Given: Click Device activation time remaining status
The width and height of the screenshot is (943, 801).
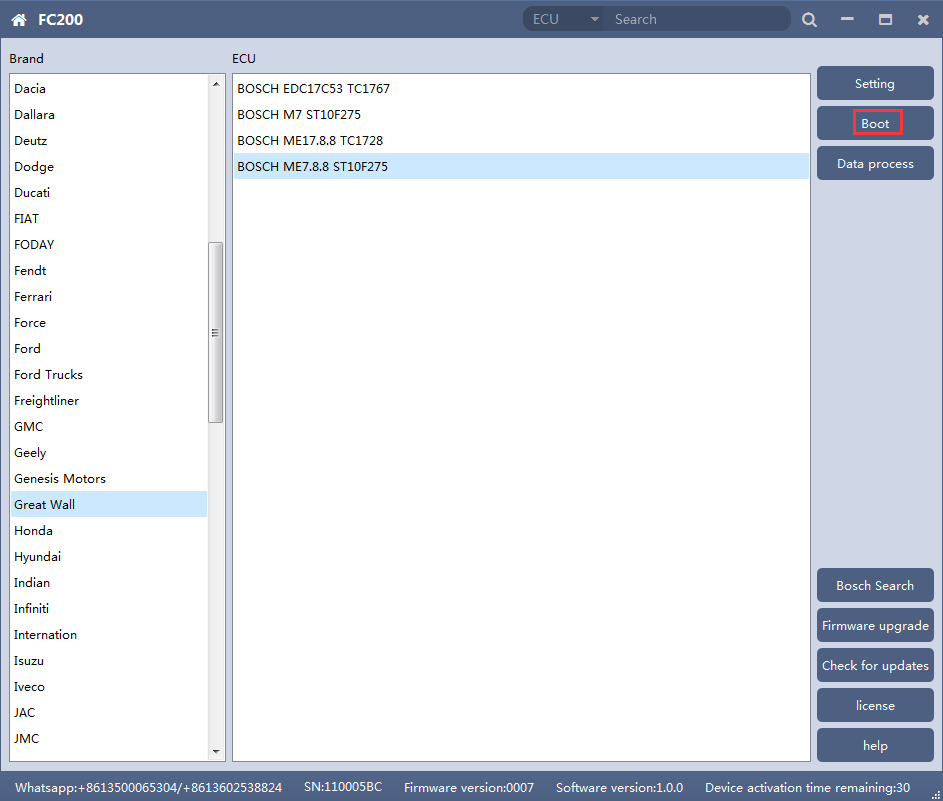Looking at the screenshot, I should click(807, 787).
